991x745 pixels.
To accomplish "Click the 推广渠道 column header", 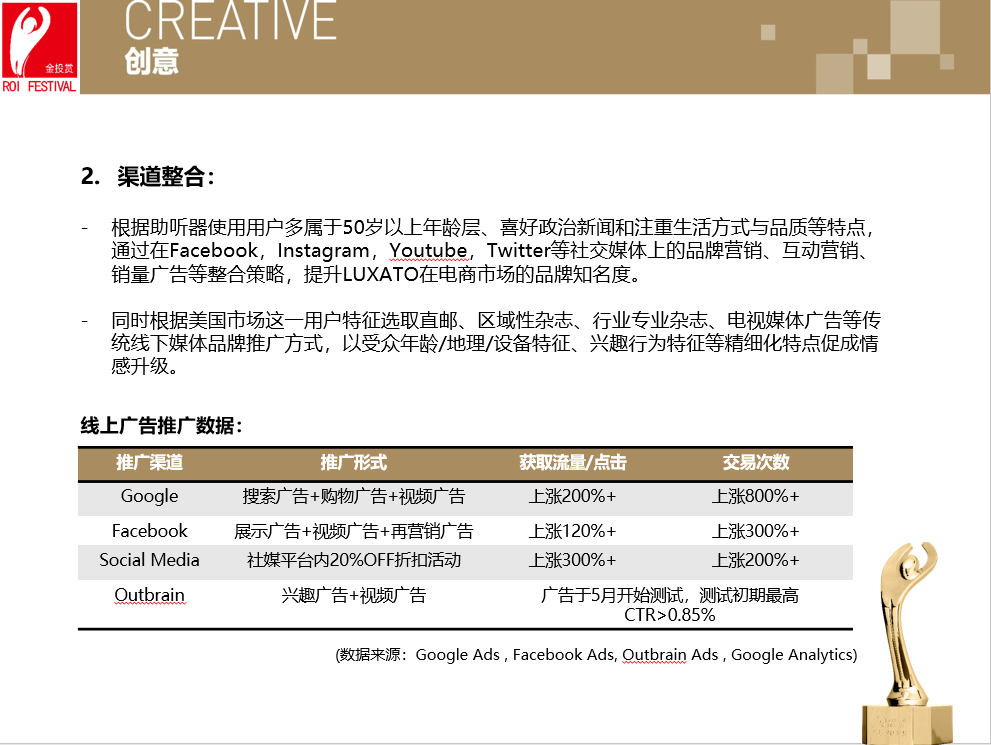I will click(x=149, y=462).
